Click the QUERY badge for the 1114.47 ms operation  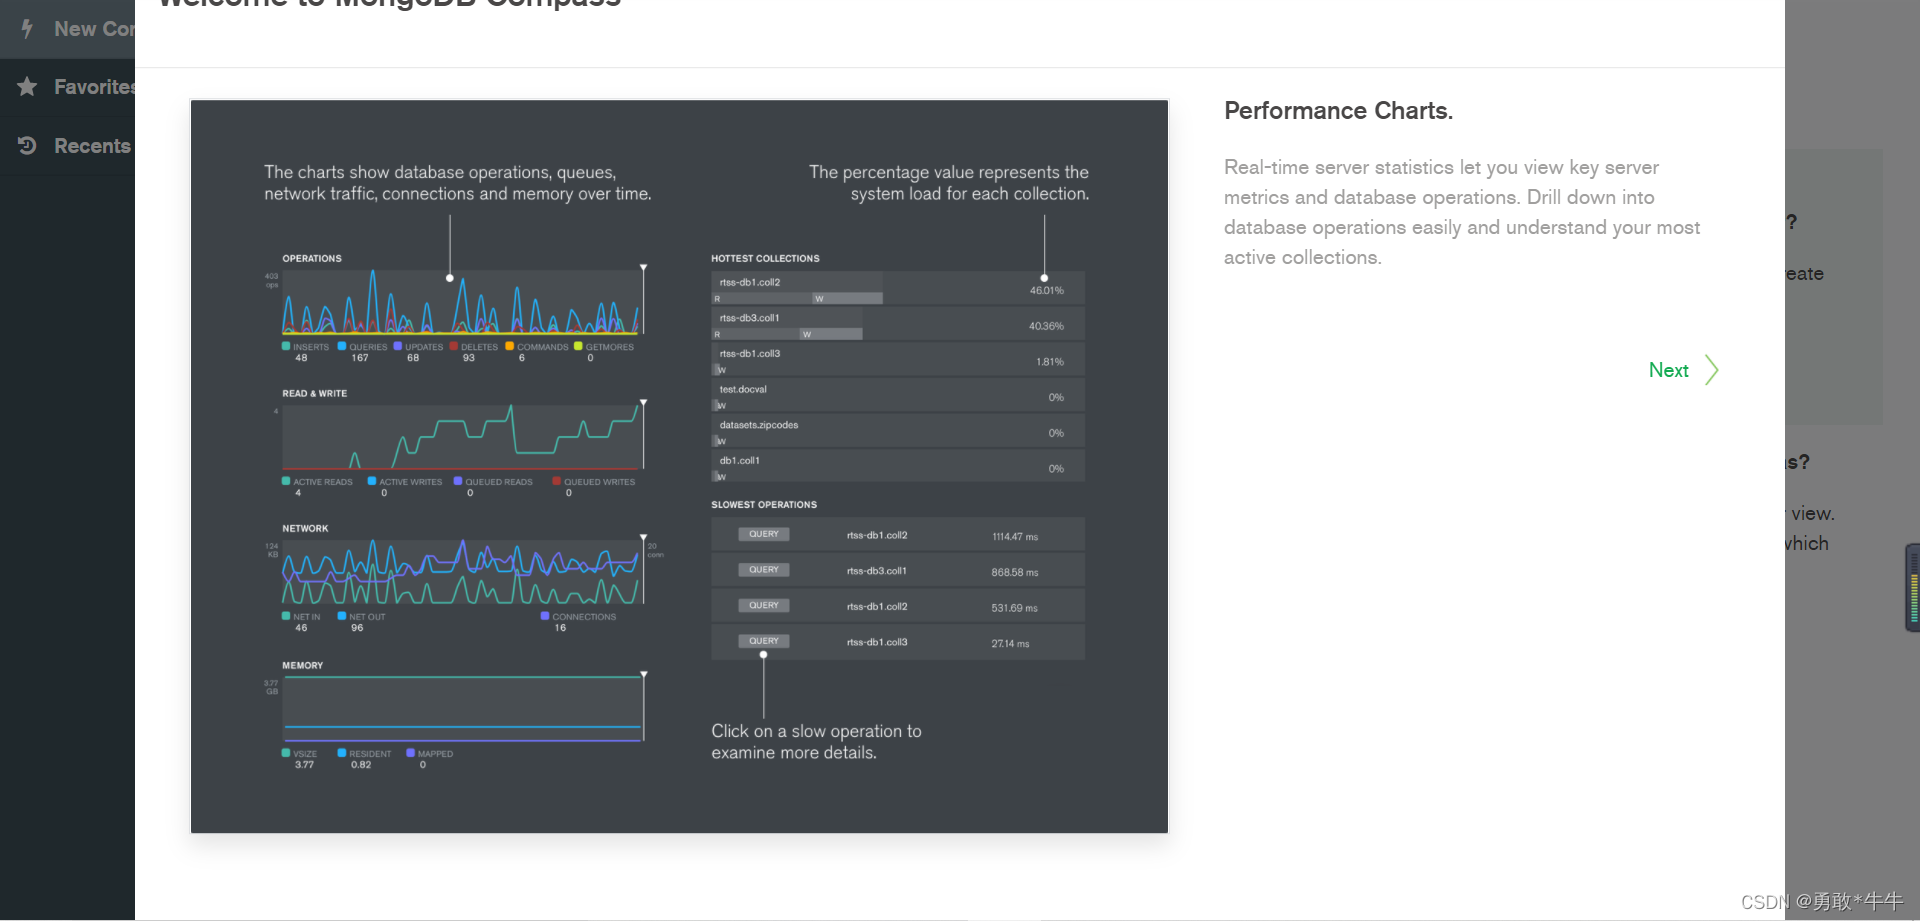tap(764, 534)
